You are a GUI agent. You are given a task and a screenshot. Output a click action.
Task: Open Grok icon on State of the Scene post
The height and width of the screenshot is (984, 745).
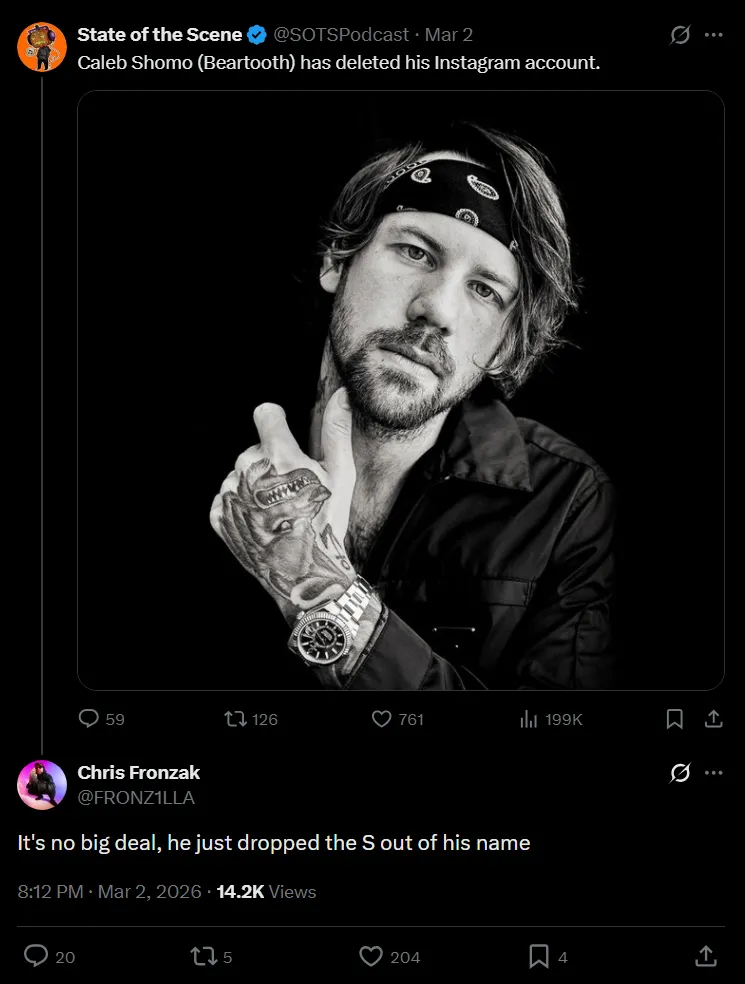coord(680,35)
